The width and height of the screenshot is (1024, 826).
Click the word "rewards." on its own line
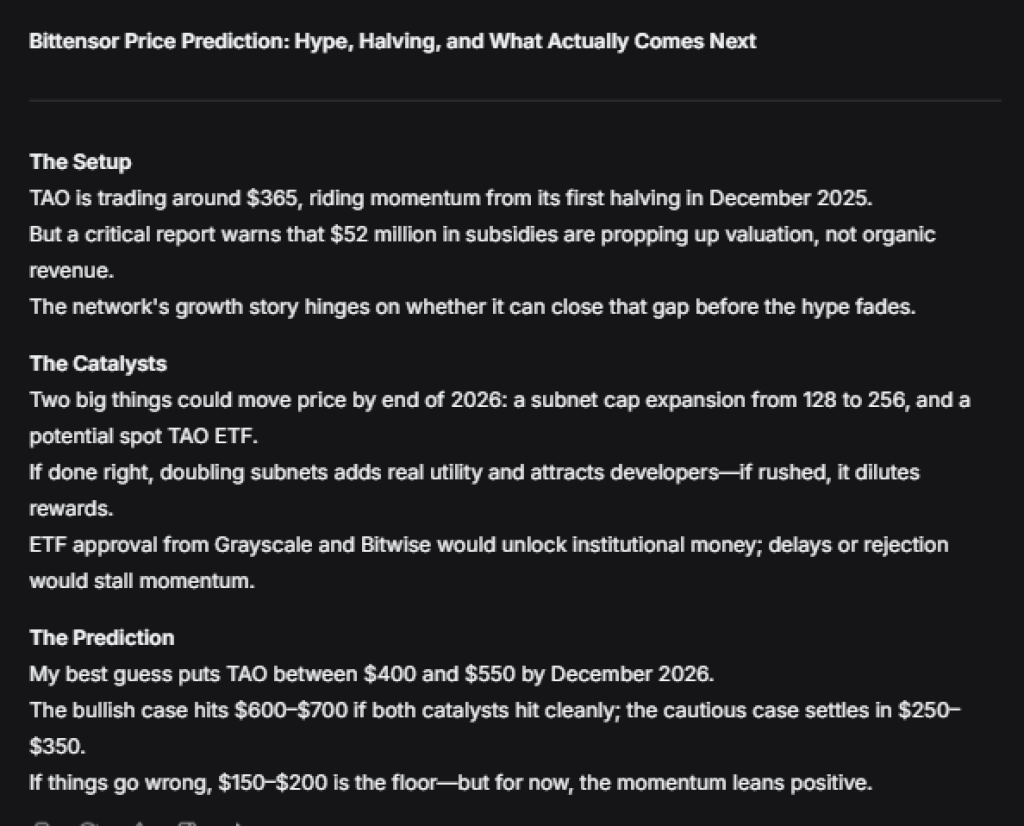[x=70, y=509]
